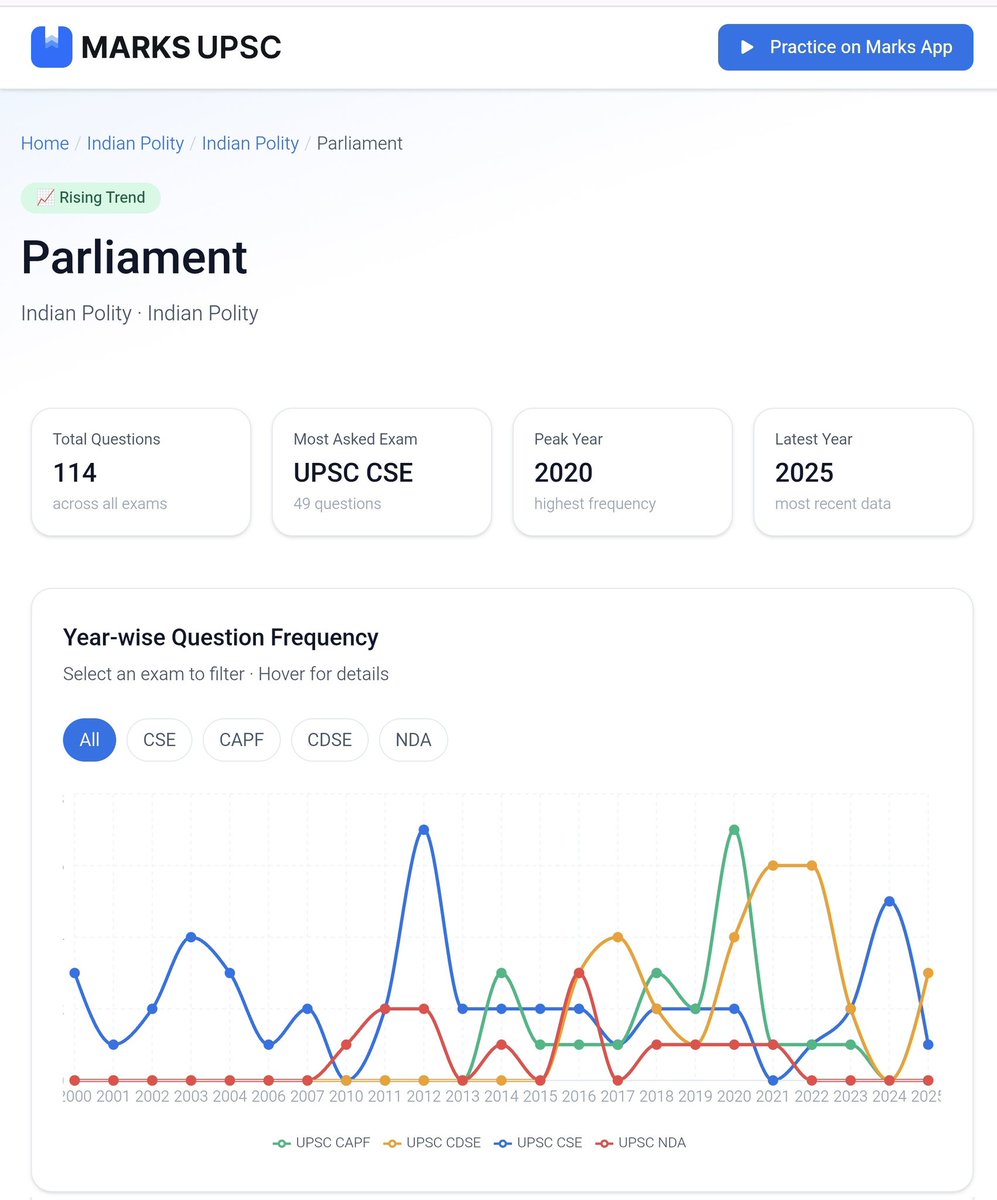This screenshot has width=997, height=1200.
Task: Click the green CAPF point at 2018
Action: (656, 973)
